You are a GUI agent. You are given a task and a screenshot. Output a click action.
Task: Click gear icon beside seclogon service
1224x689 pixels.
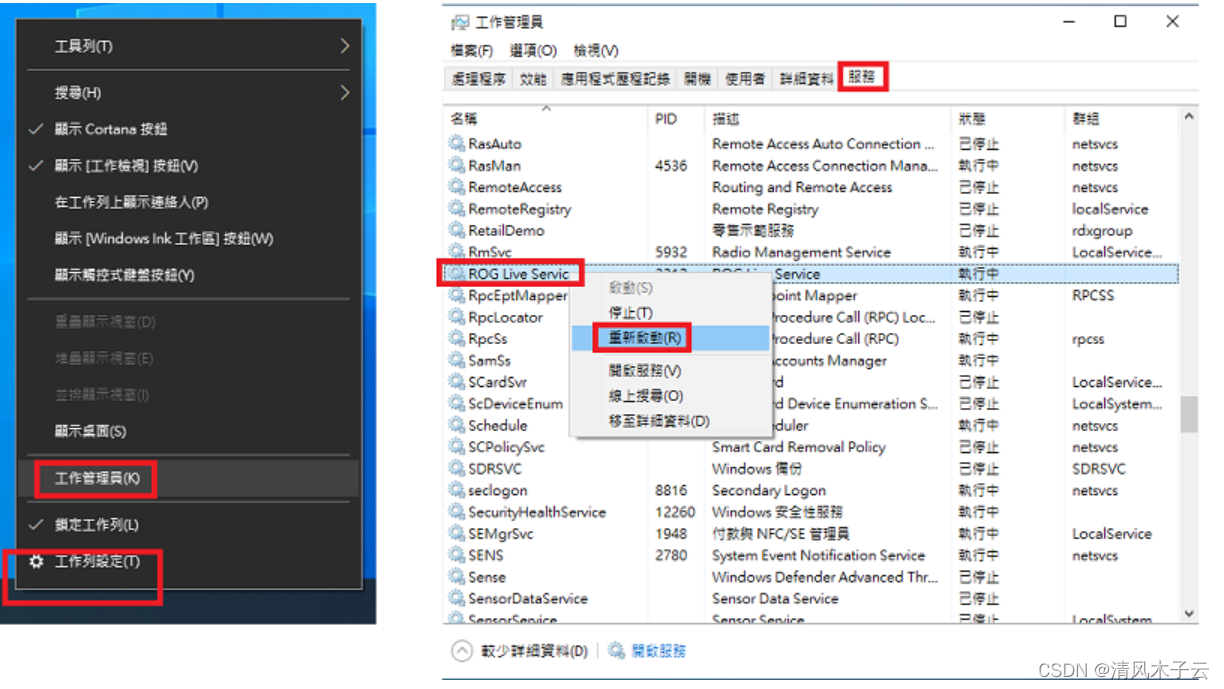[457, 490]
